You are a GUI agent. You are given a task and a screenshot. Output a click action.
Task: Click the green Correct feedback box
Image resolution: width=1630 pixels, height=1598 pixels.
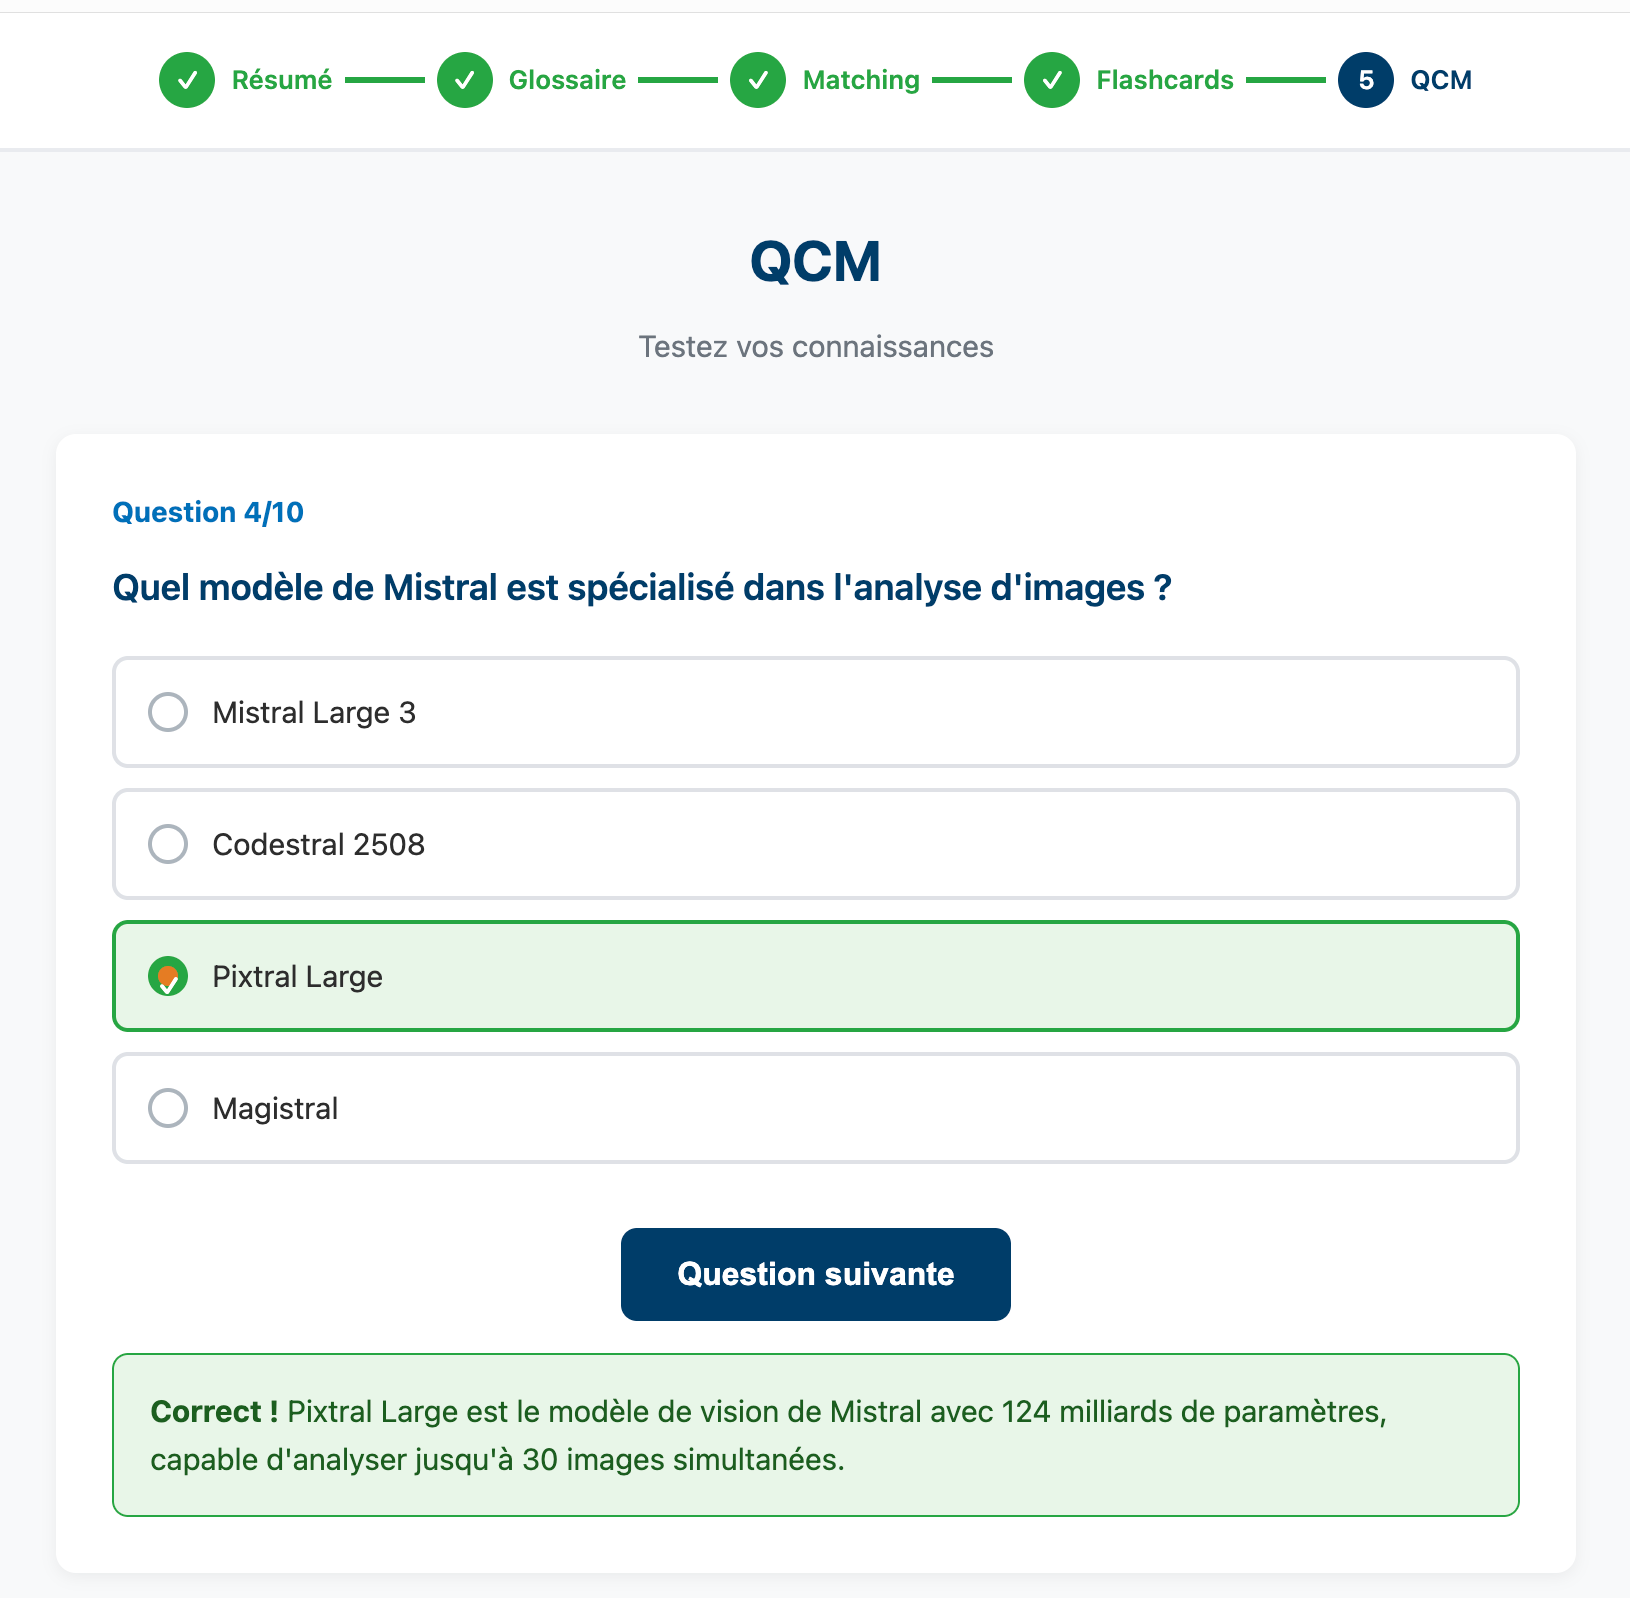(815, 1435)
